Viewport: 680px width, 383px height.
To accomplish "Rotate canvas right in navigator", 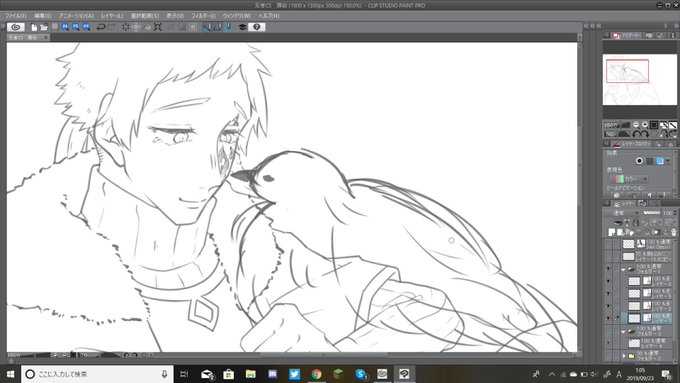I will [645, 134].
